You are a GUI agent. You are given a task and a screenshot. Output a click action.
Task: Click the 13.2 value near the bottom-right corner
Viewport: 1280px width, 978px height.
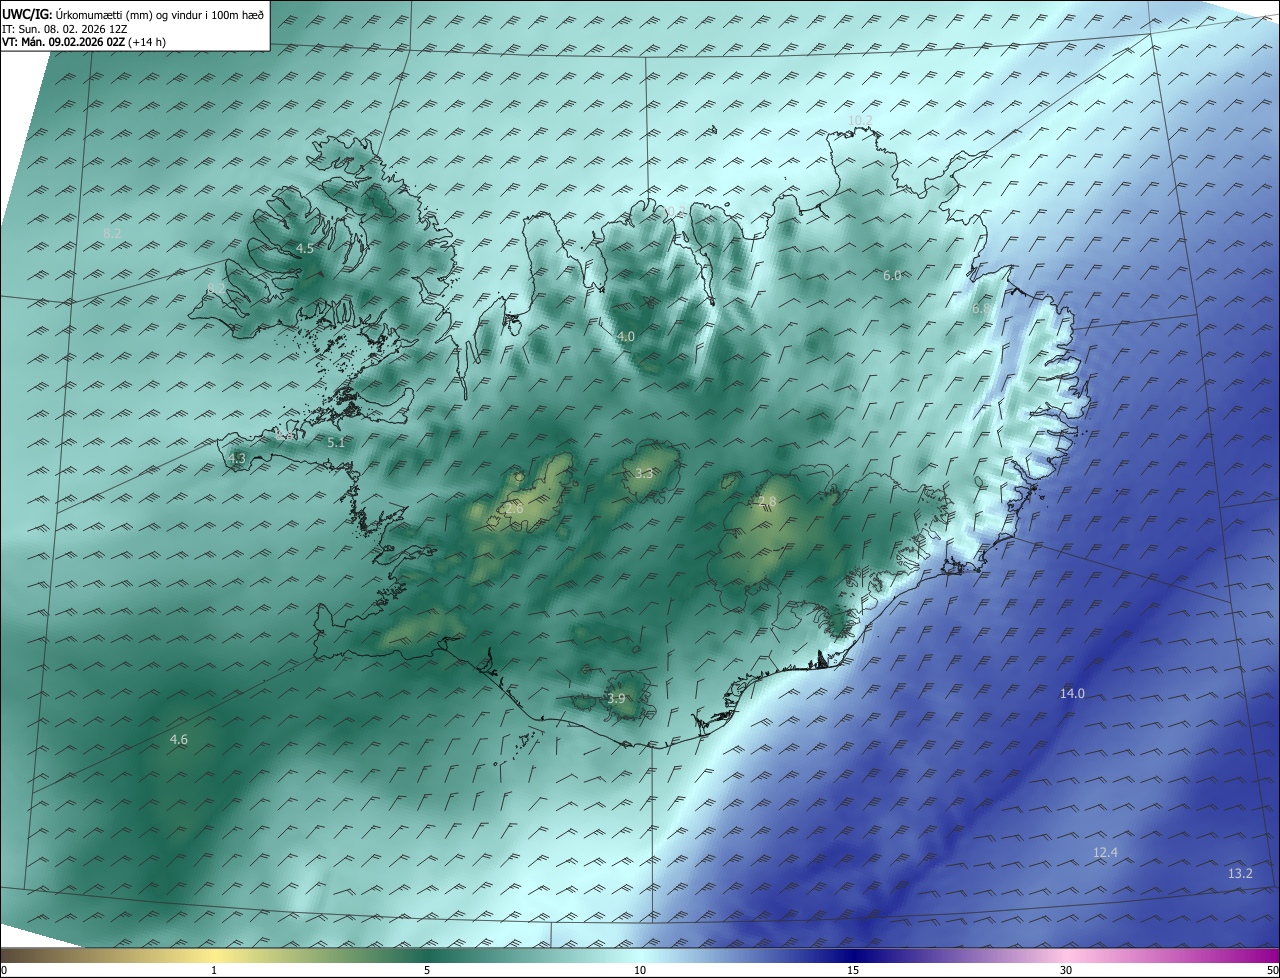[1239, 873]
